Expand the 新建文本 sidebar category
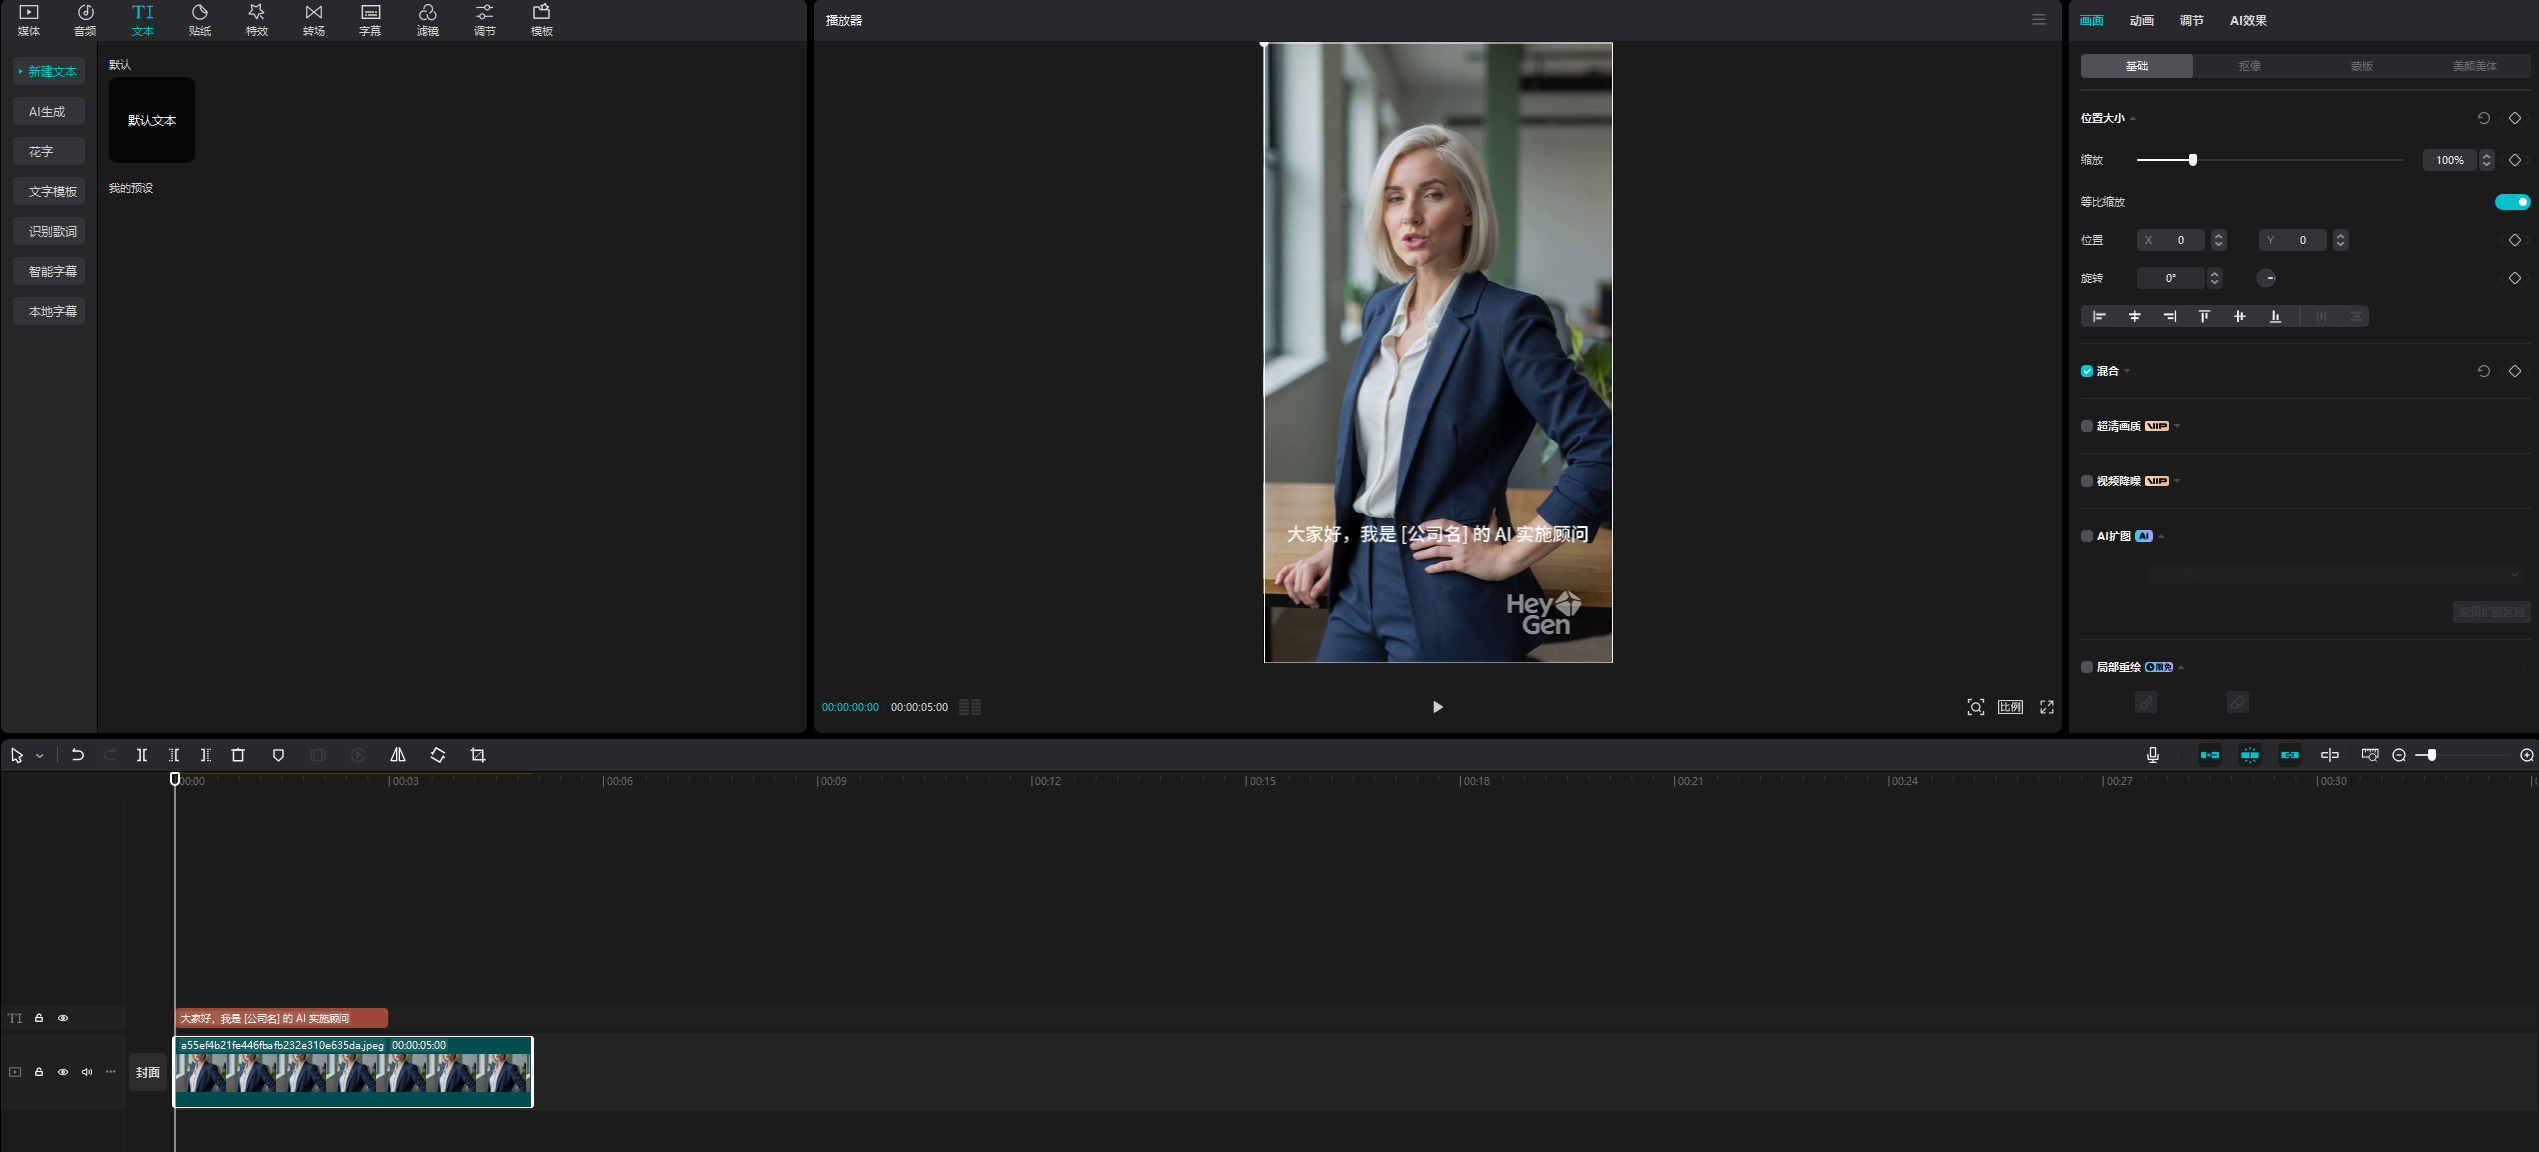This screenshot has width=2539, height=1152. click(50, 71)
